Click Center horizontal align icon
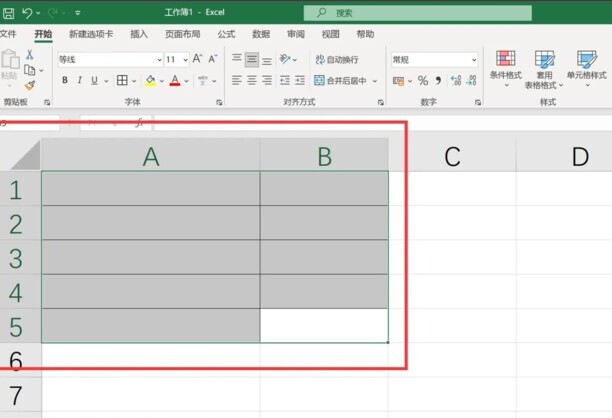This screenshot has width=612, height=418. click(252, 80)
